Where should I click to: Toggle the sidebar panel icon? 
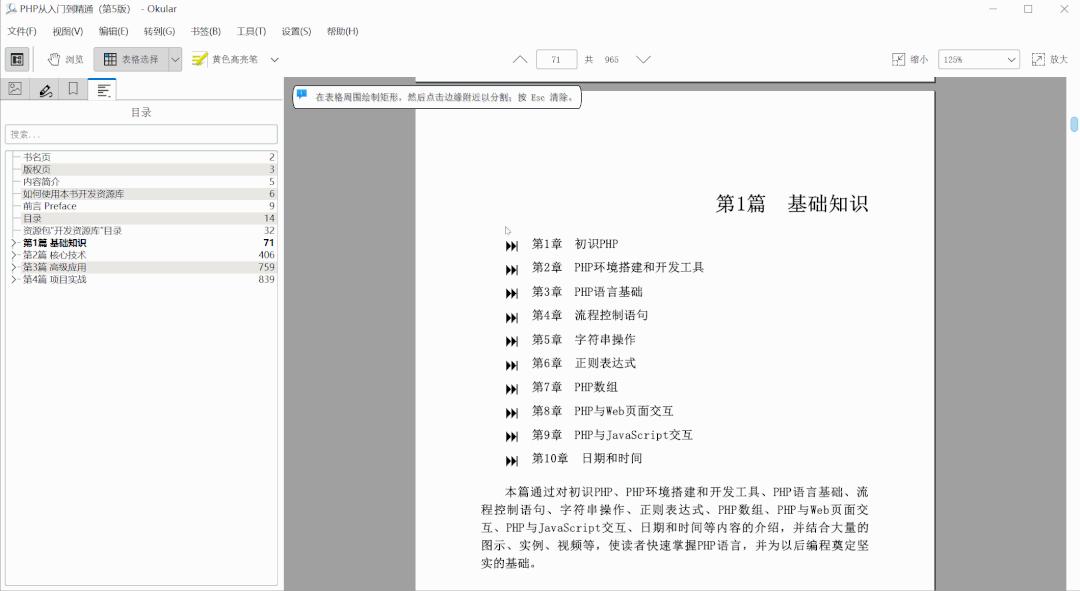coord(15,60)
